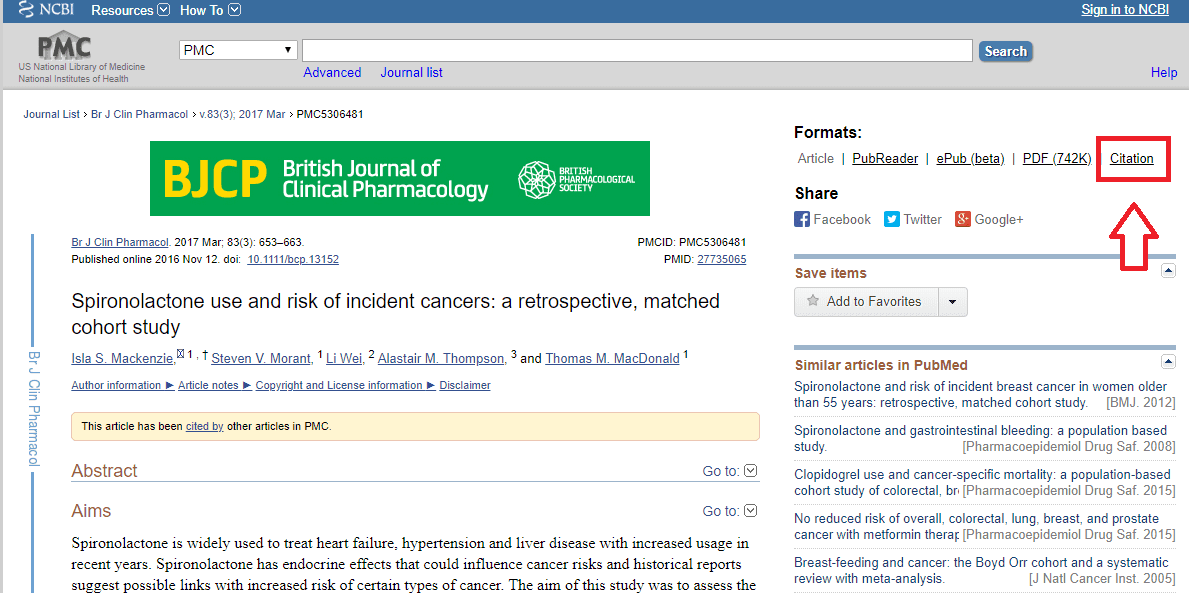Open Clopidogrel use and cancer-specific mortality article

click(x=981, y=482)
